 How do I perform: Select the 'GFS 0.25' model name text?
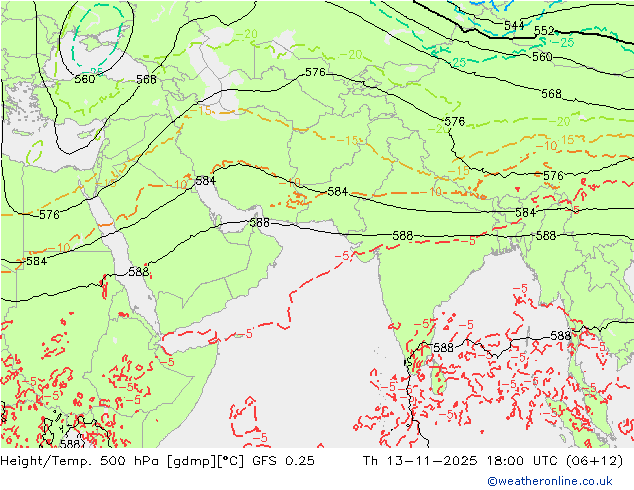point(283,461)
